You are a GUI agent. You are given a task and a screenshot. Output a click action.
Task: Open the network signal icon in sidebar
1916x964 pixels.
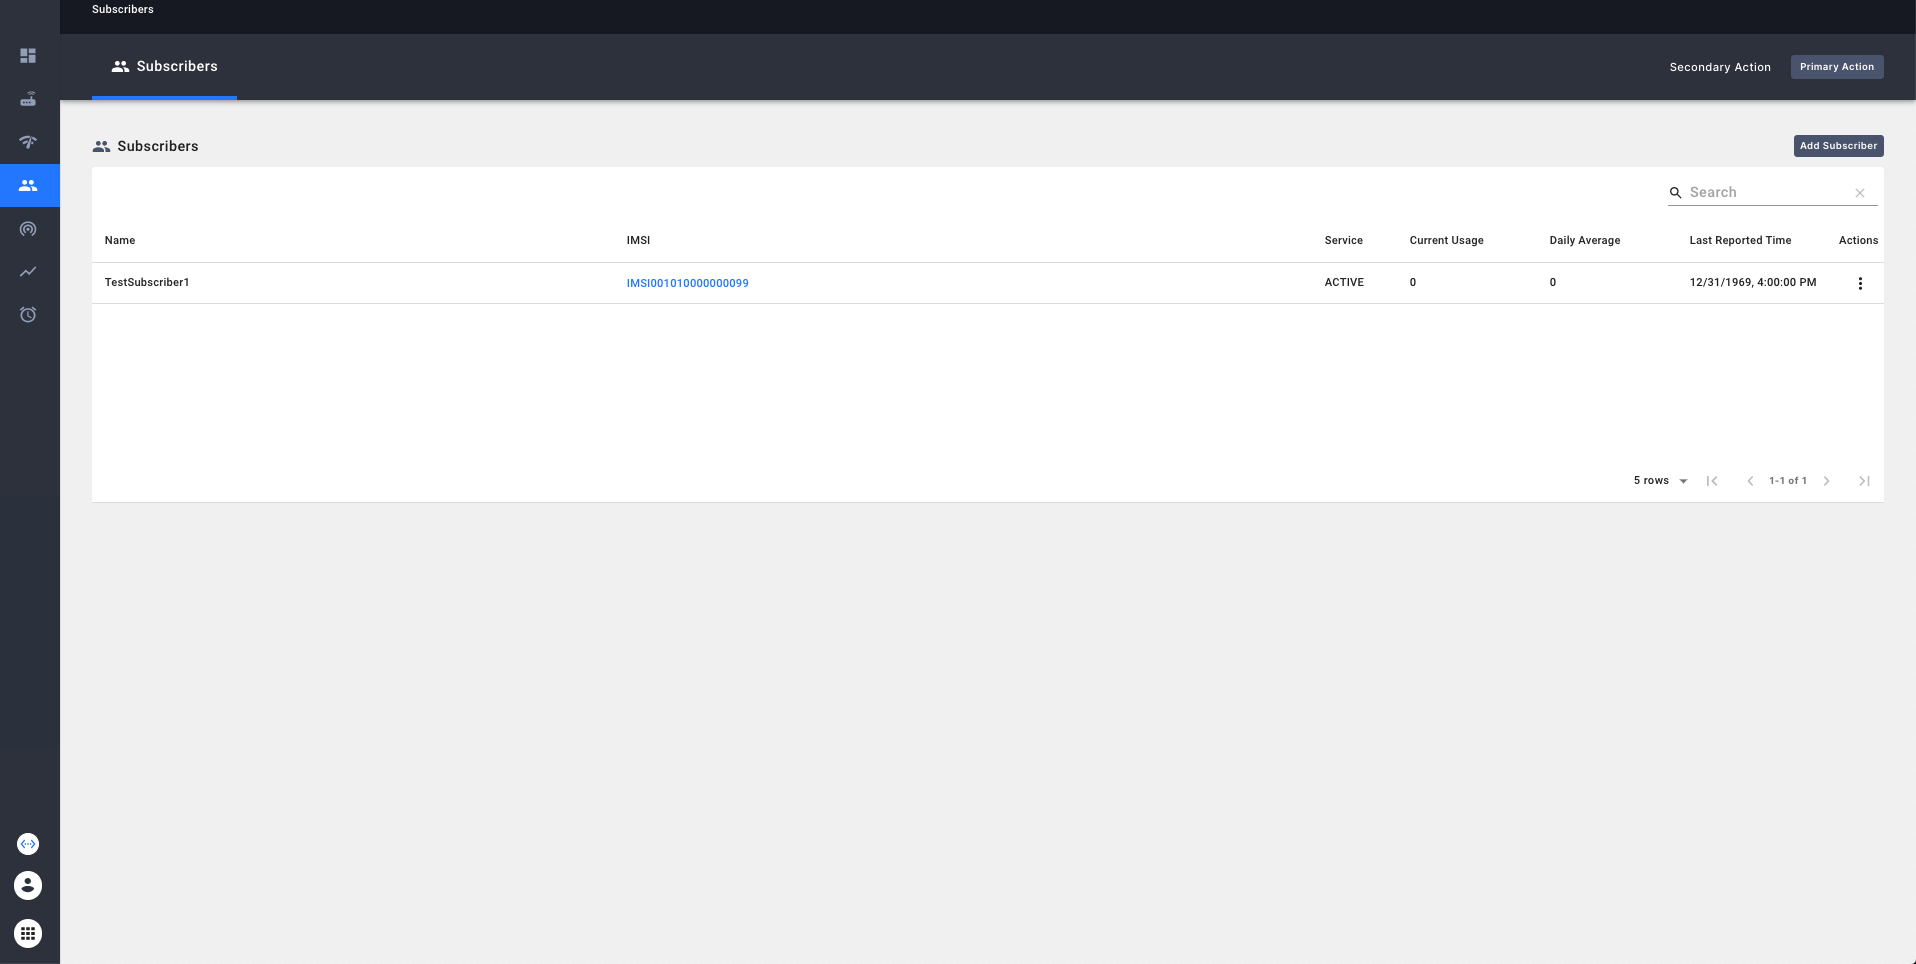(28, 142)
